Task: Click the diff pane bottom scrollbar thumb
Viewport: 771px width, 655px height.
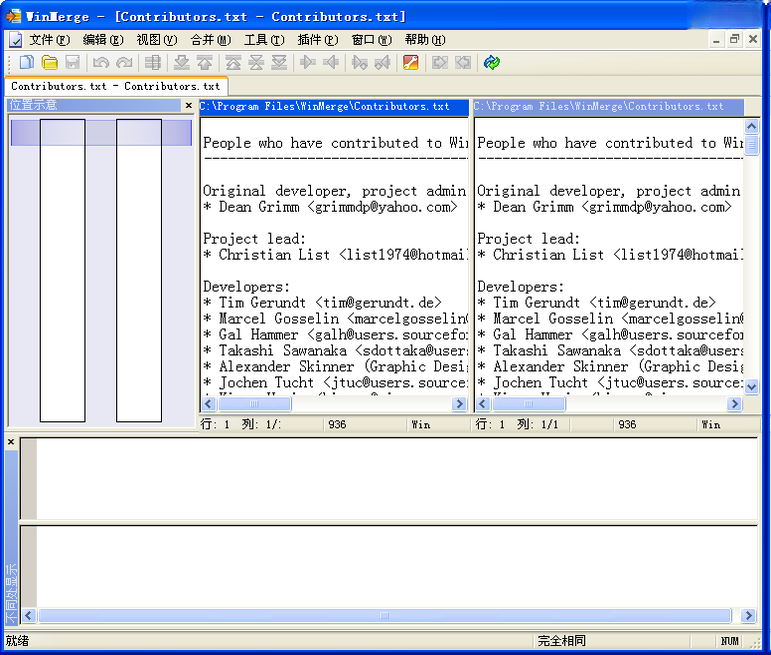Action: pos(385,616)
